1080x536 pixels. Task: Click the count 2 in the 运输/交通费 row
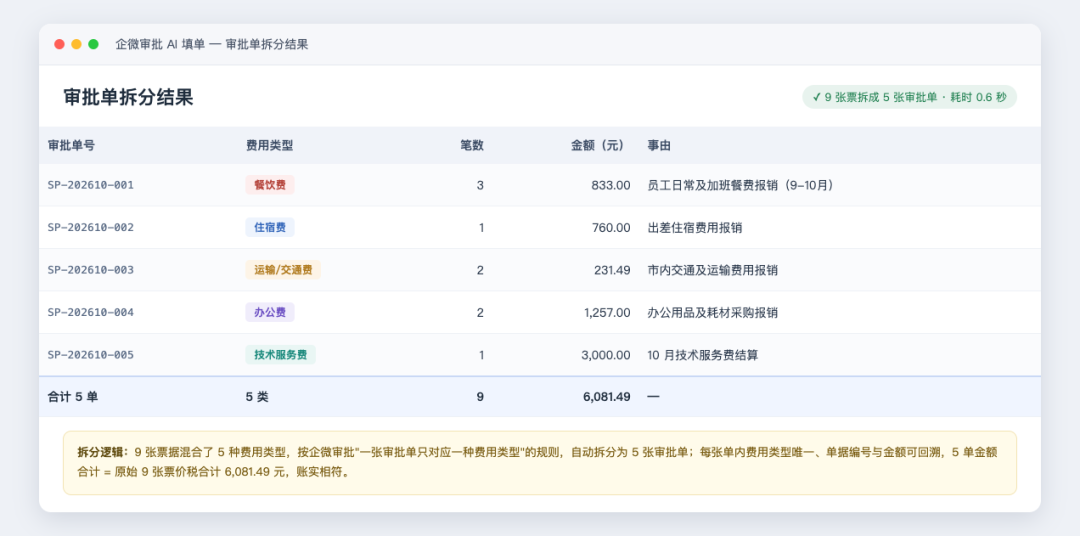(x=480, y=270)
